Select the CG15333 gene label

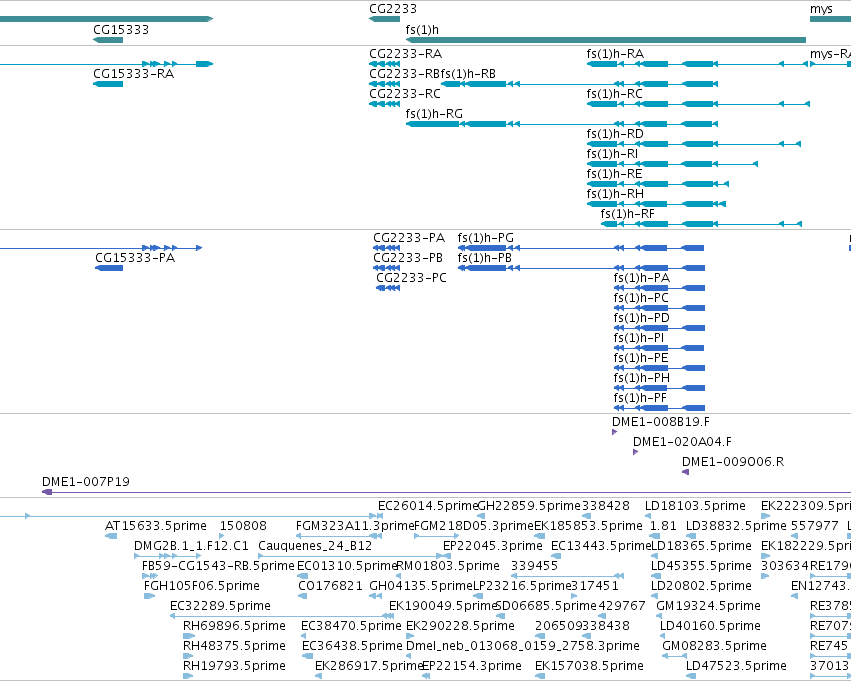(x=120, y=30)
